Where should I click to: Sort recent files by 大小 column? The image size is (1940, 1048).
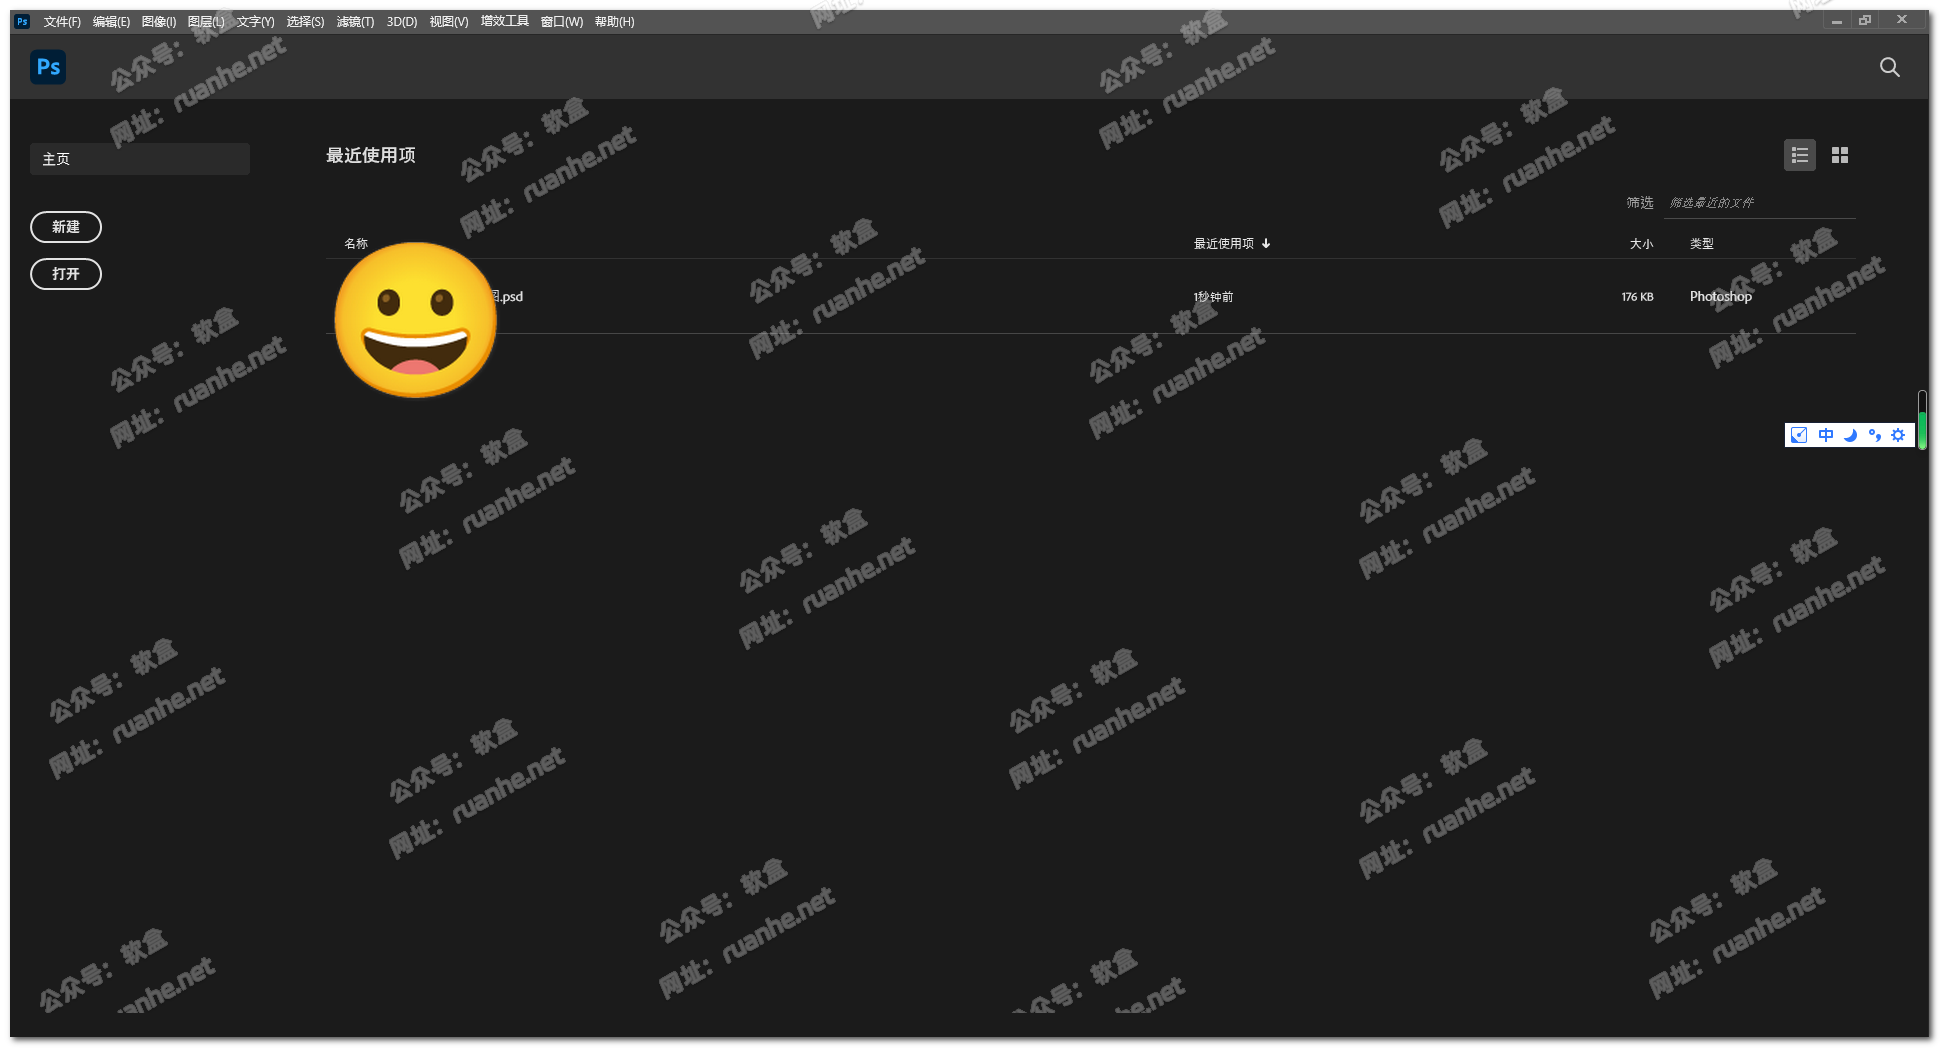tap(1641, 243)
